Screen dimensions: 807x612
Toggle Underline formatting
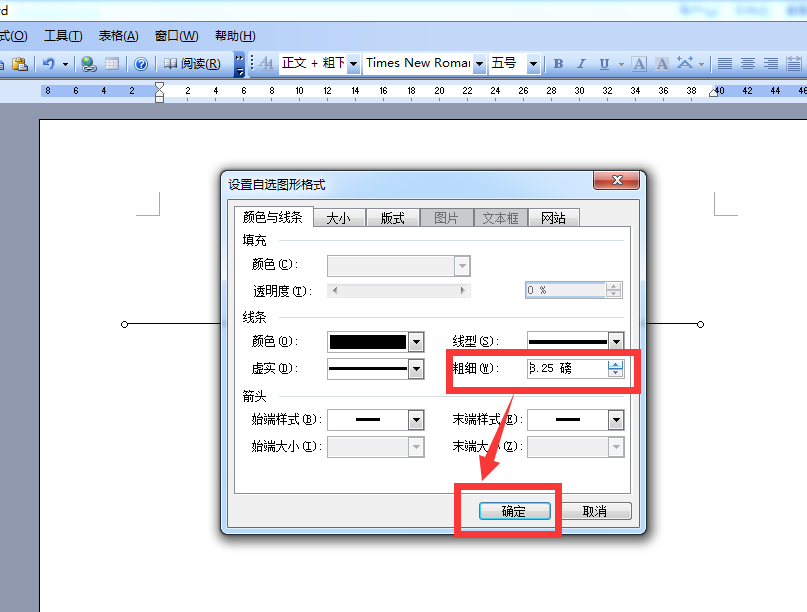pyautogui.click(x=604, y=64)
